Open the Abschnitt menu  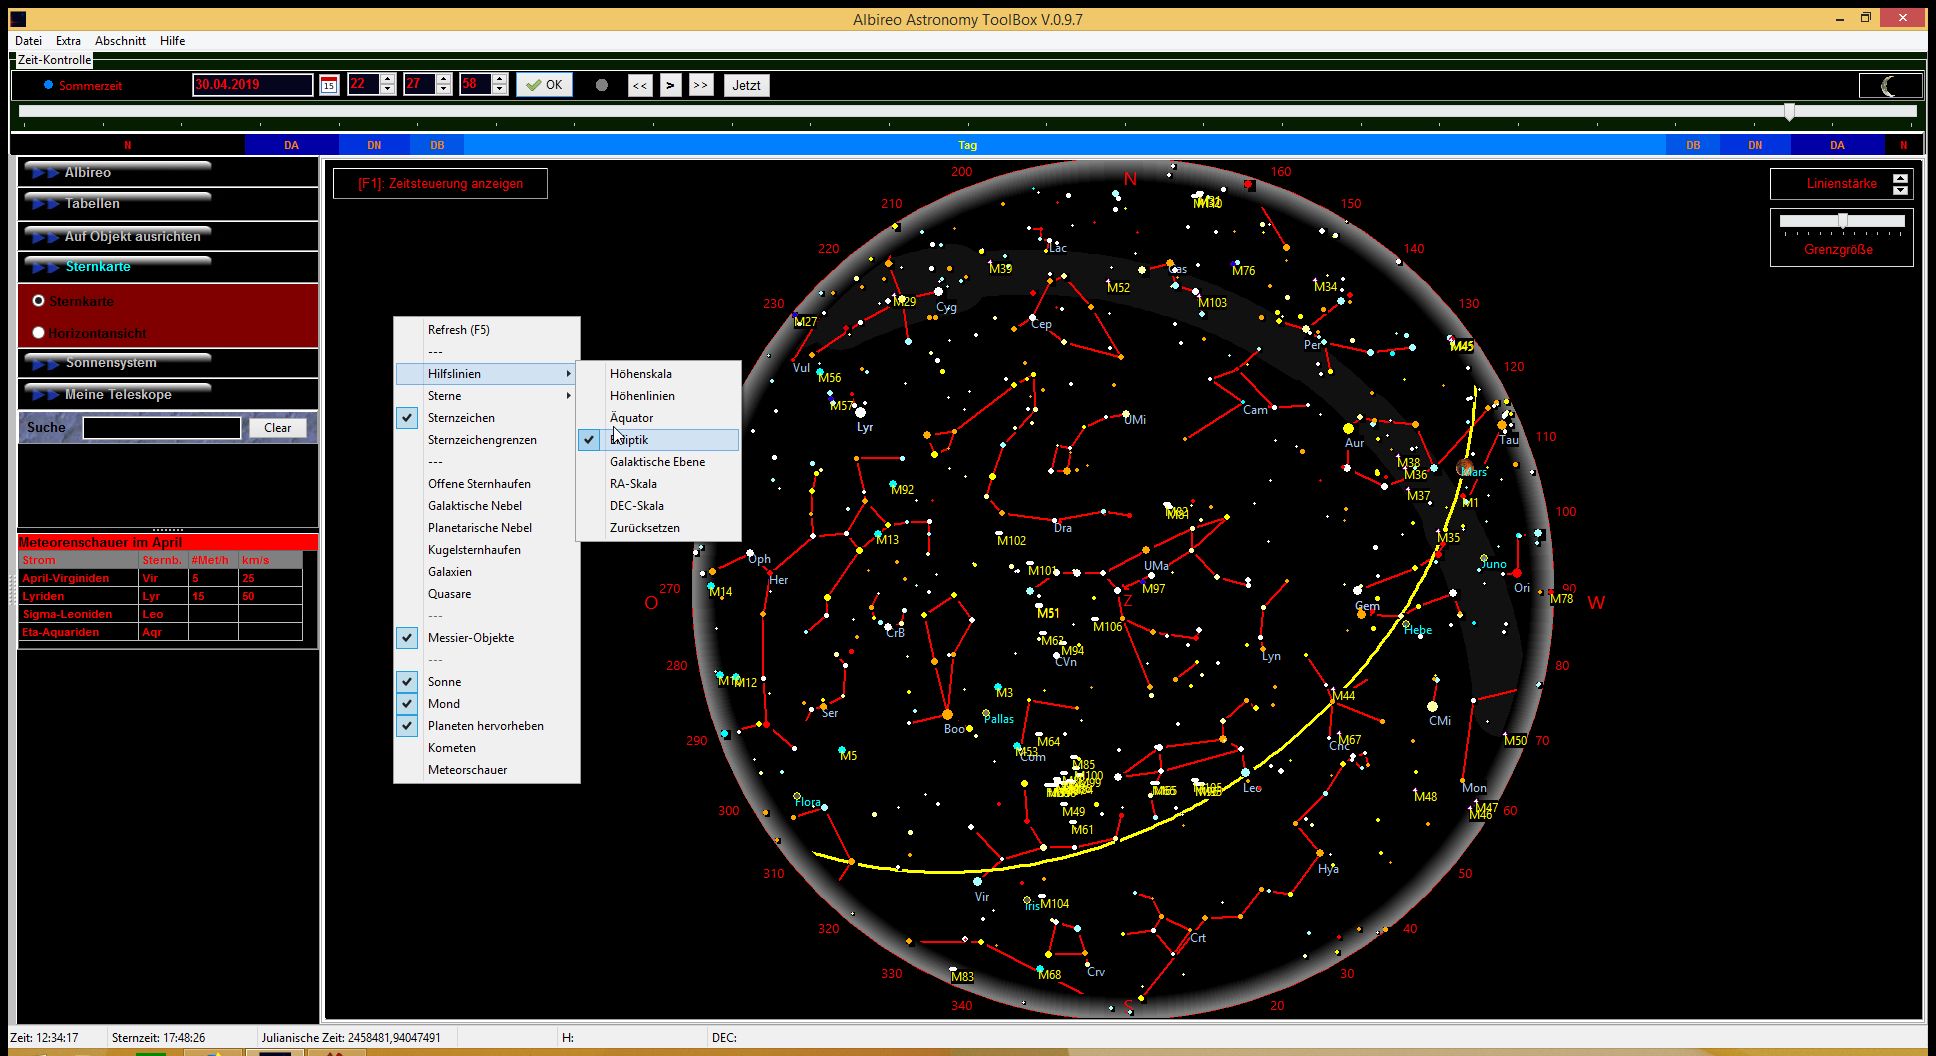pyautogui.click(x=120, y=41)
